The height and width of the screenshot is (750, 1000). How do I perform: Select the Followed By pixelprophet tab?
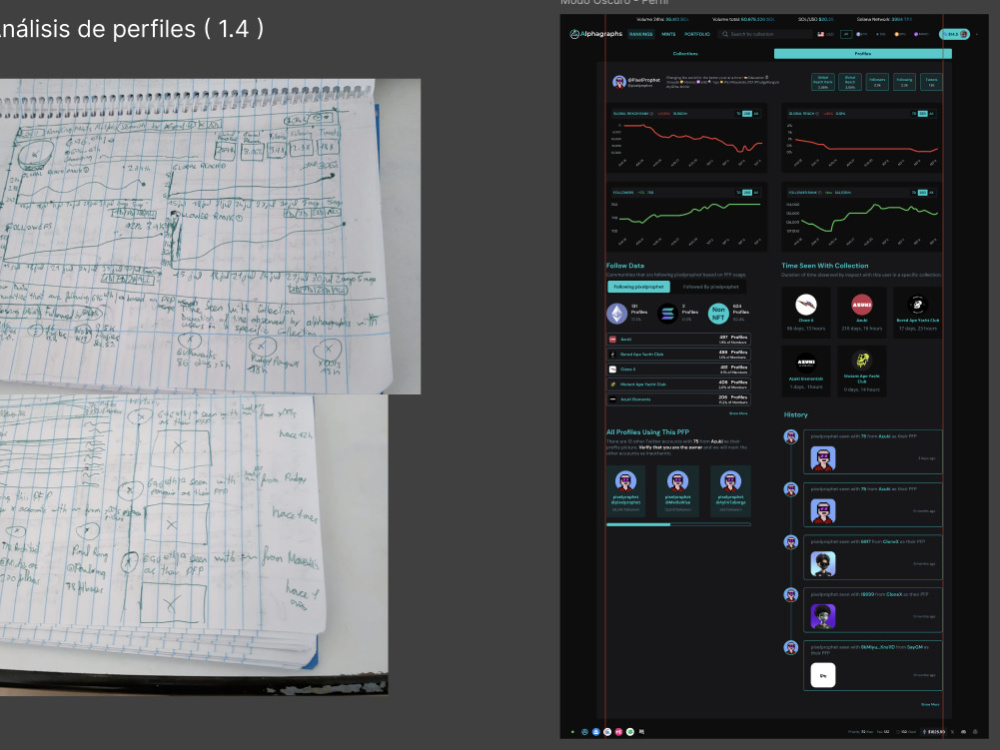[710, 287]
